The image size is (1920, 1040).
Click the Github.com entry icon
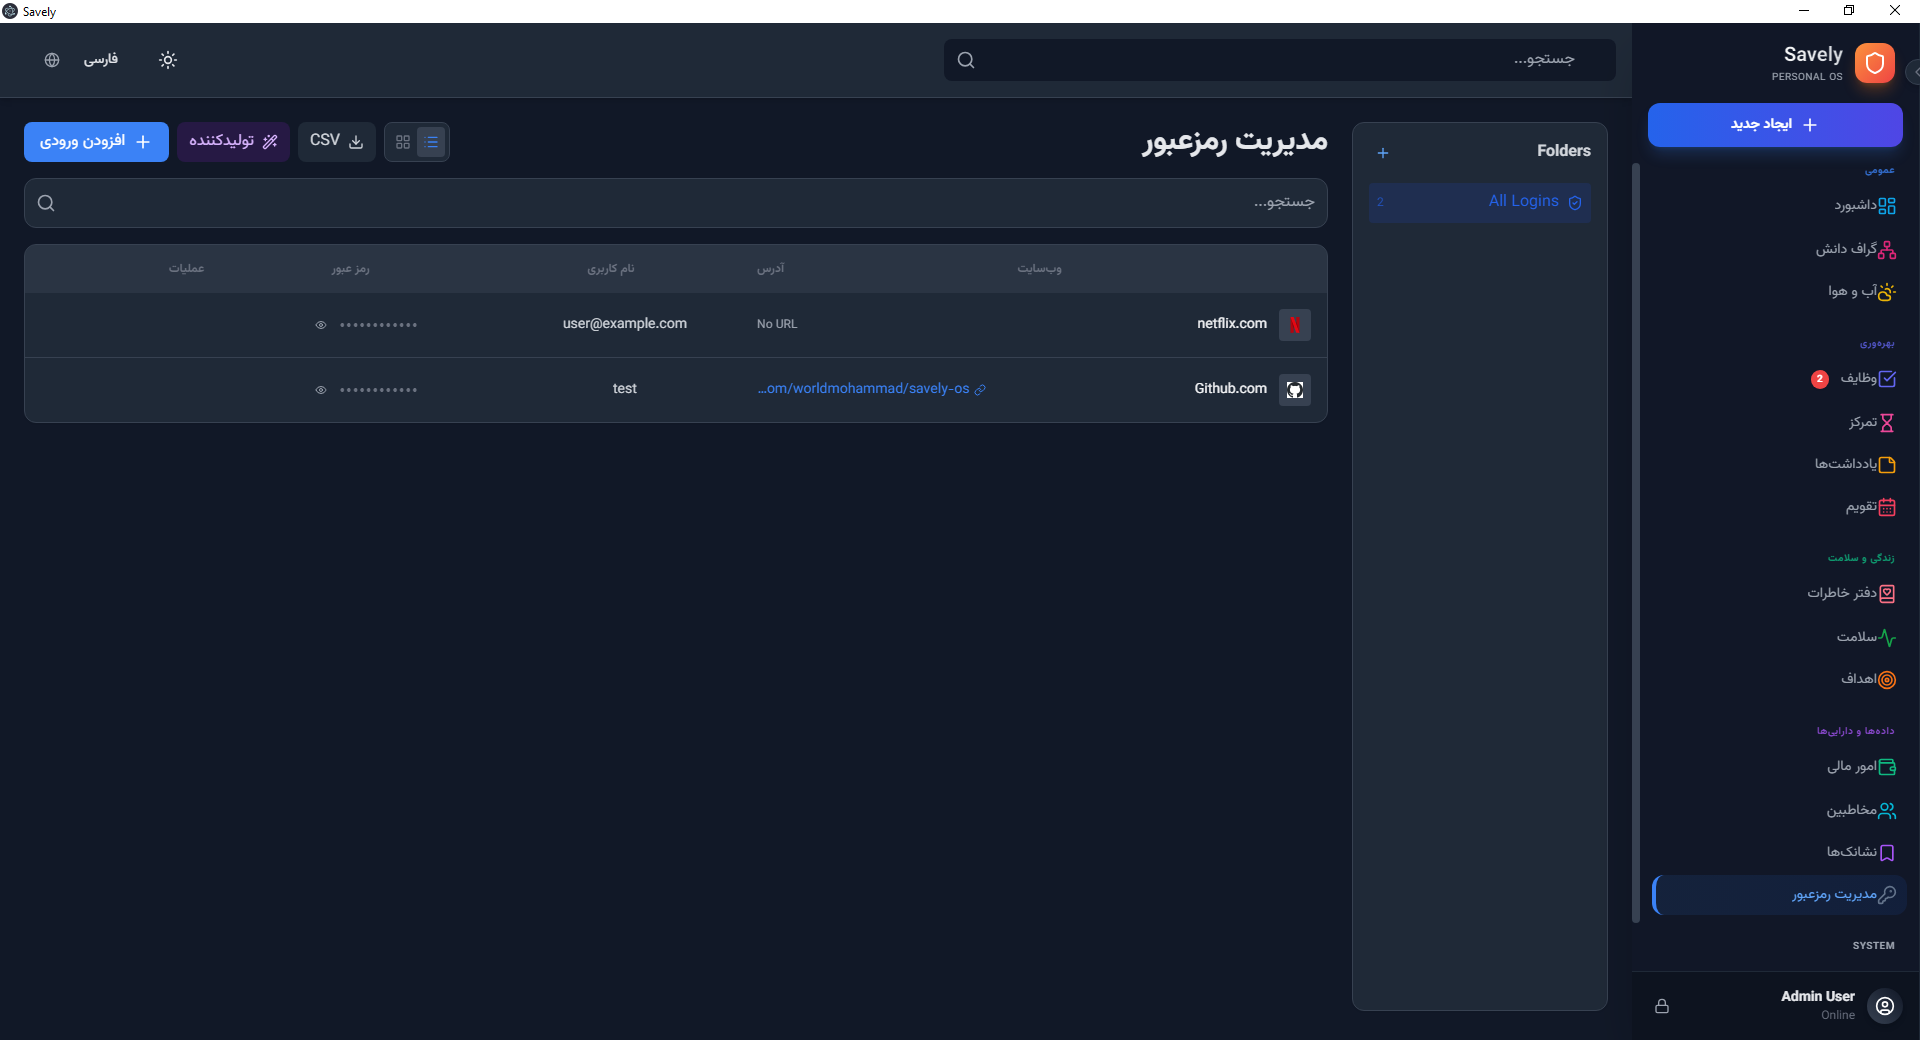(1295, 390)
